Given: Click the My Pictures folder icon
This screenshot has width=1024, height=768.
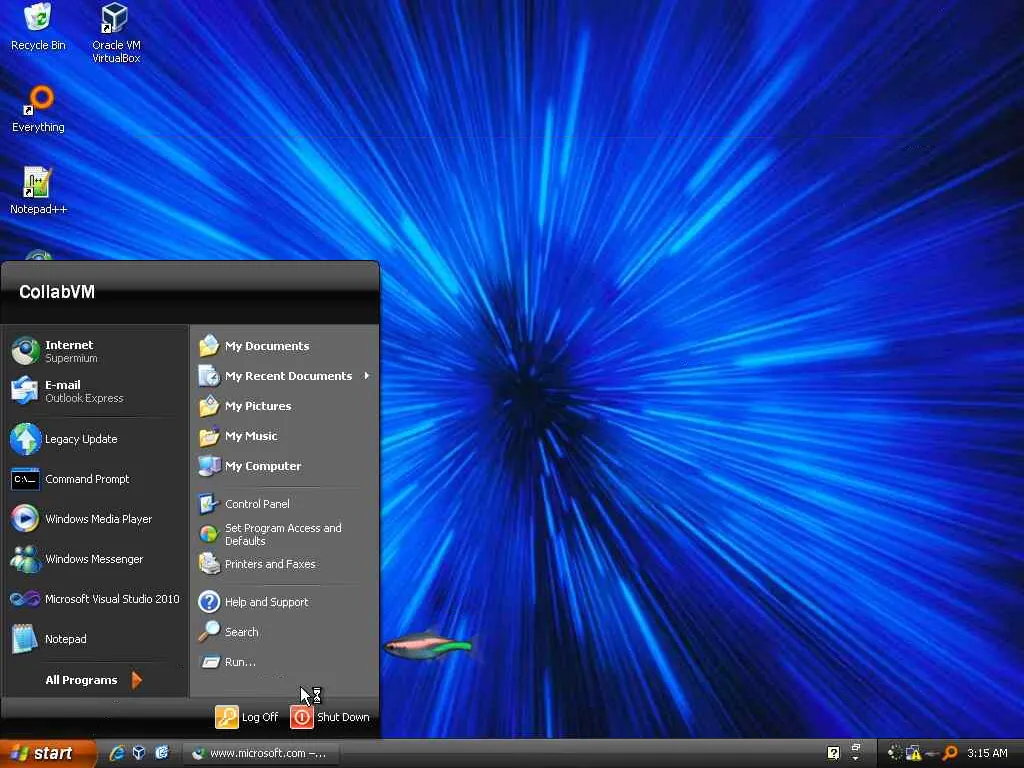Looking at the screenshot, I should (209, 406).
